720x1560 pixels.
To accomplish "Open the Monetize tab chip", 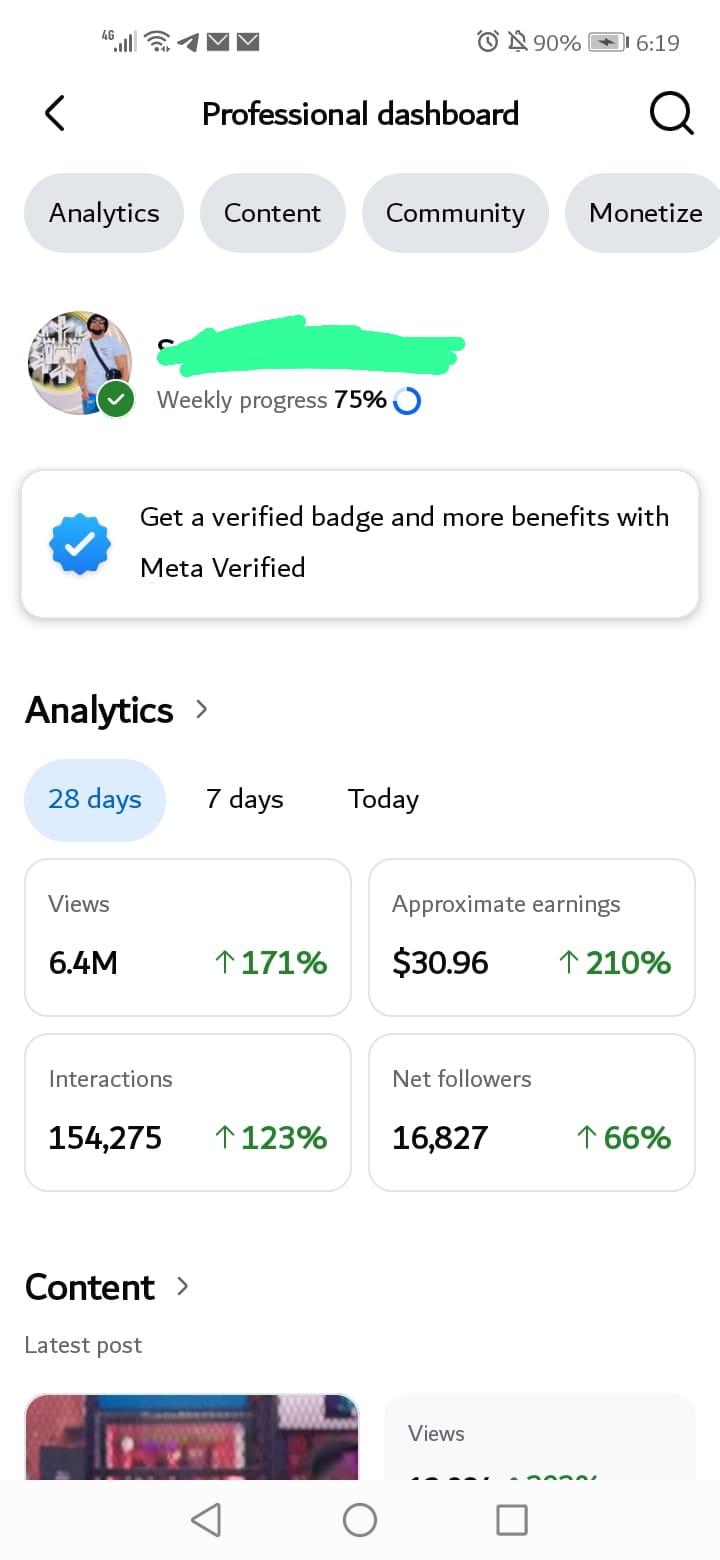I will click(643, 213).
